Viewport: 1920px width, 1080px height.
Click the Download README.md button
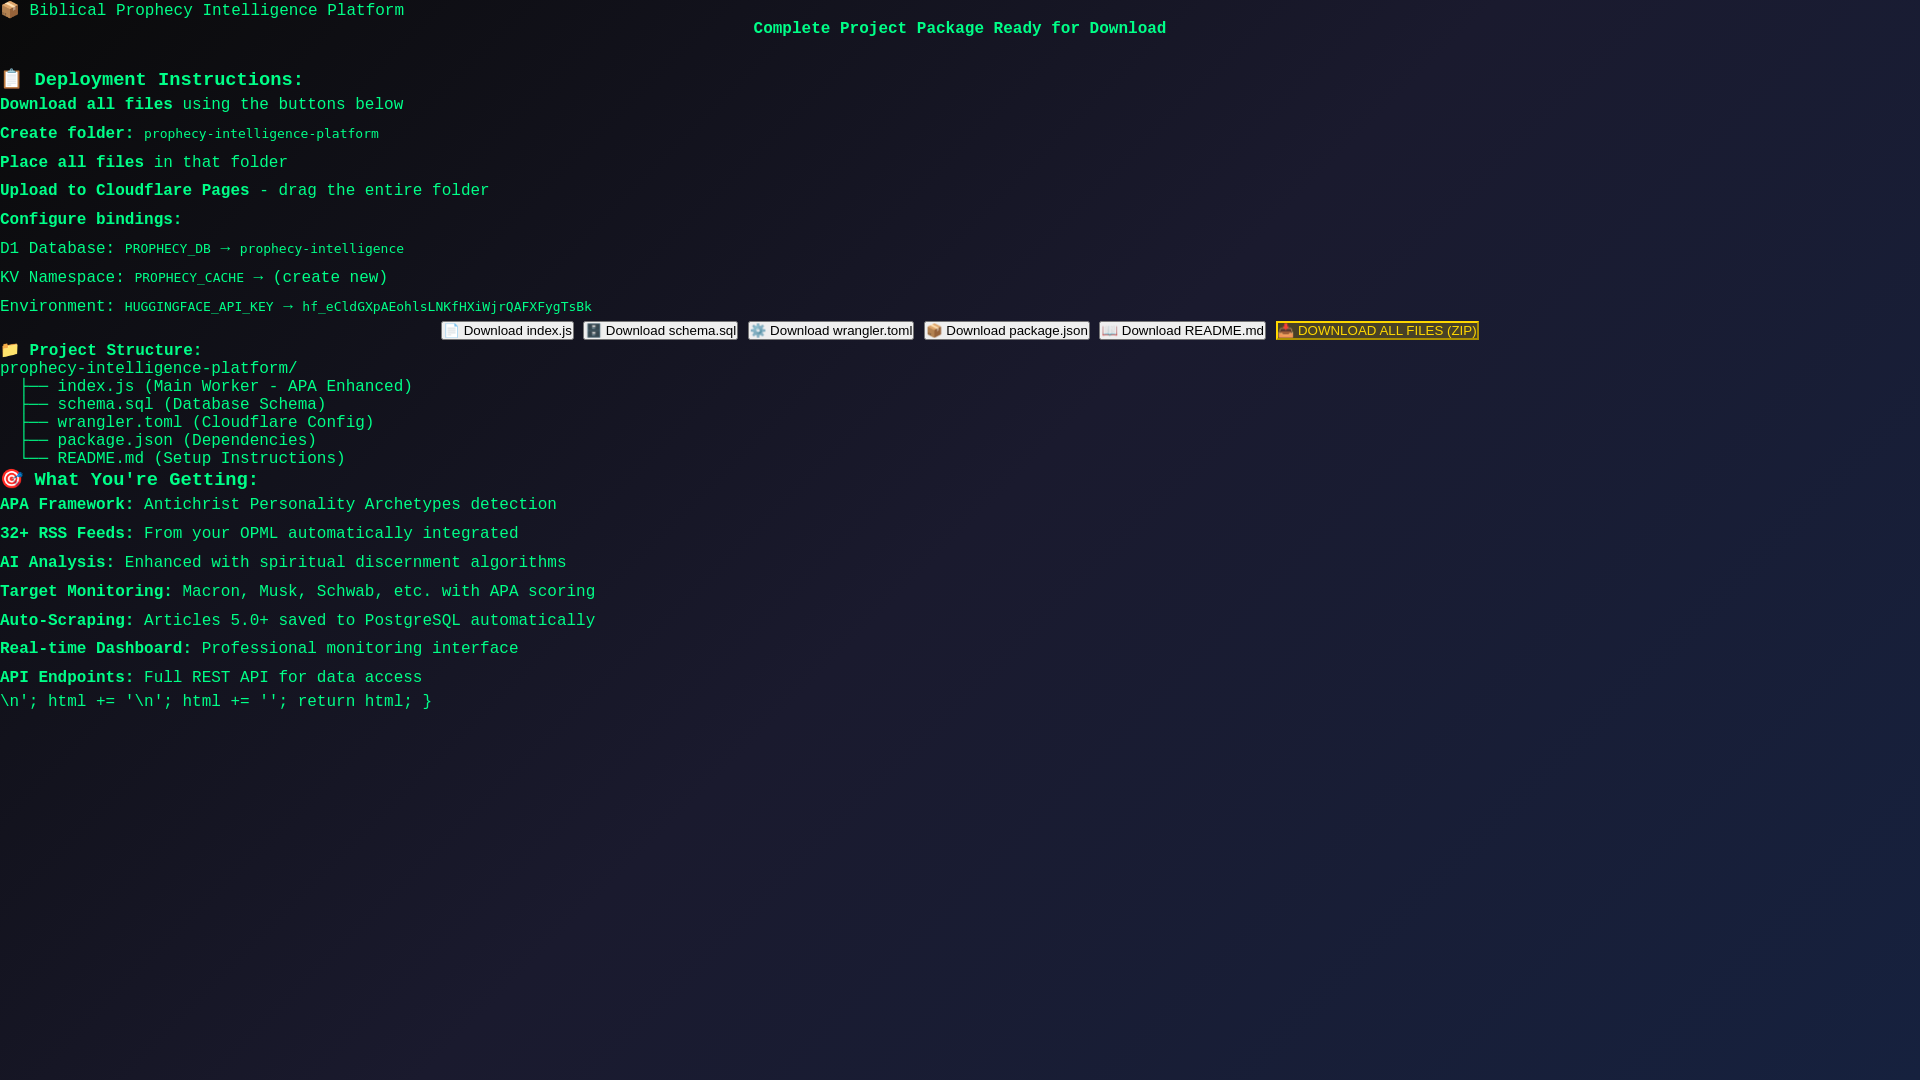point(1182,331)
